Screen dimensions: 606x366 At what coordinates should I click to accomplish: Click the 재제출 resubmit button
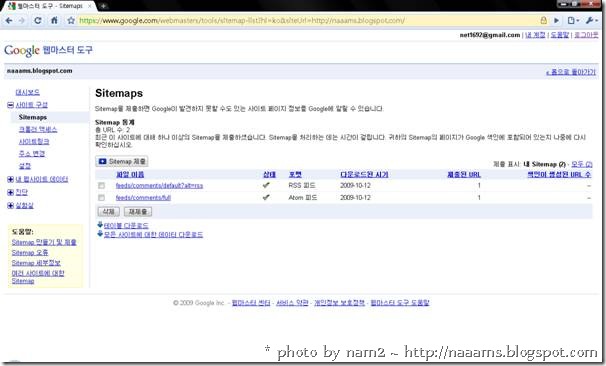(x=138, y=212)
